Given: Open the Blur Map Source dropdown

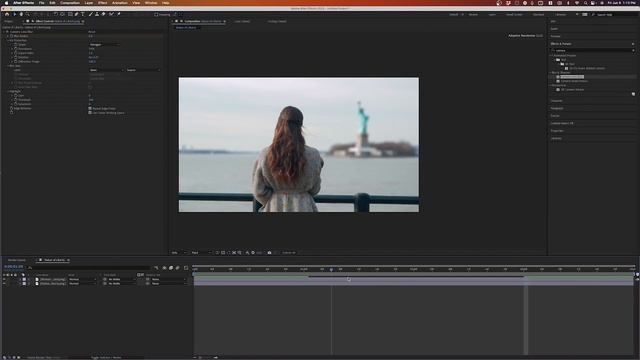Looking at the screenshot, I should [x=143, y=70].
